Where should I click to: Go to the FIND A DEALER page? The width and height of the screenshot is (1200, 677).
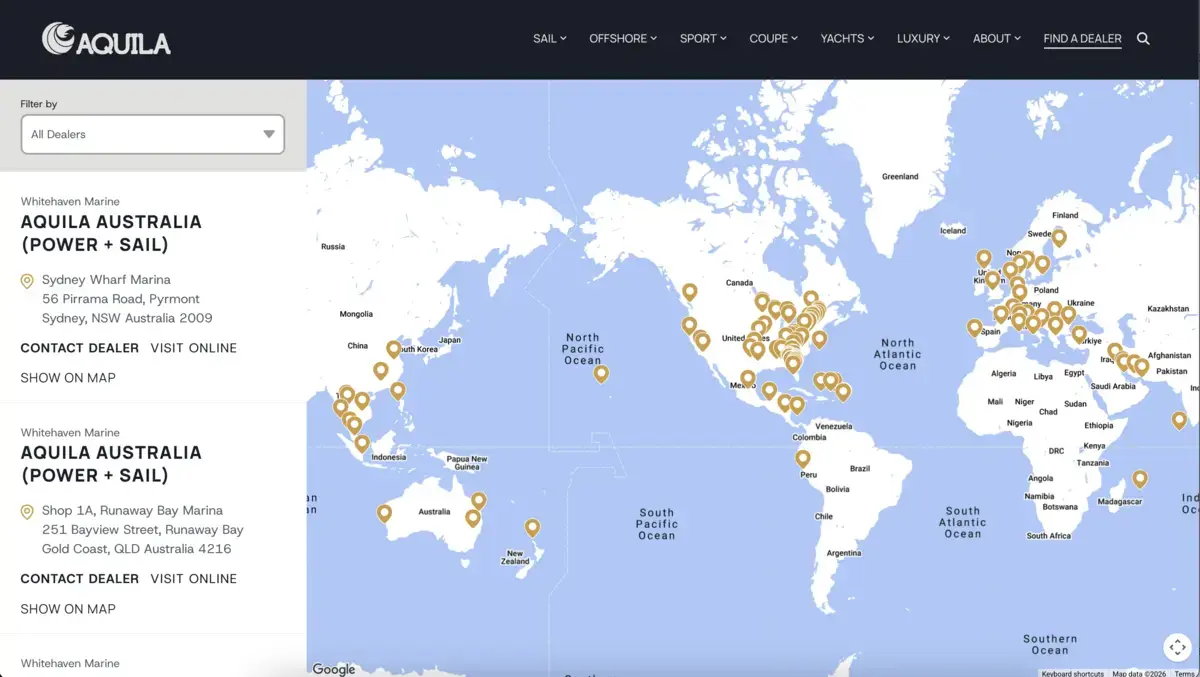point(1082,39)
